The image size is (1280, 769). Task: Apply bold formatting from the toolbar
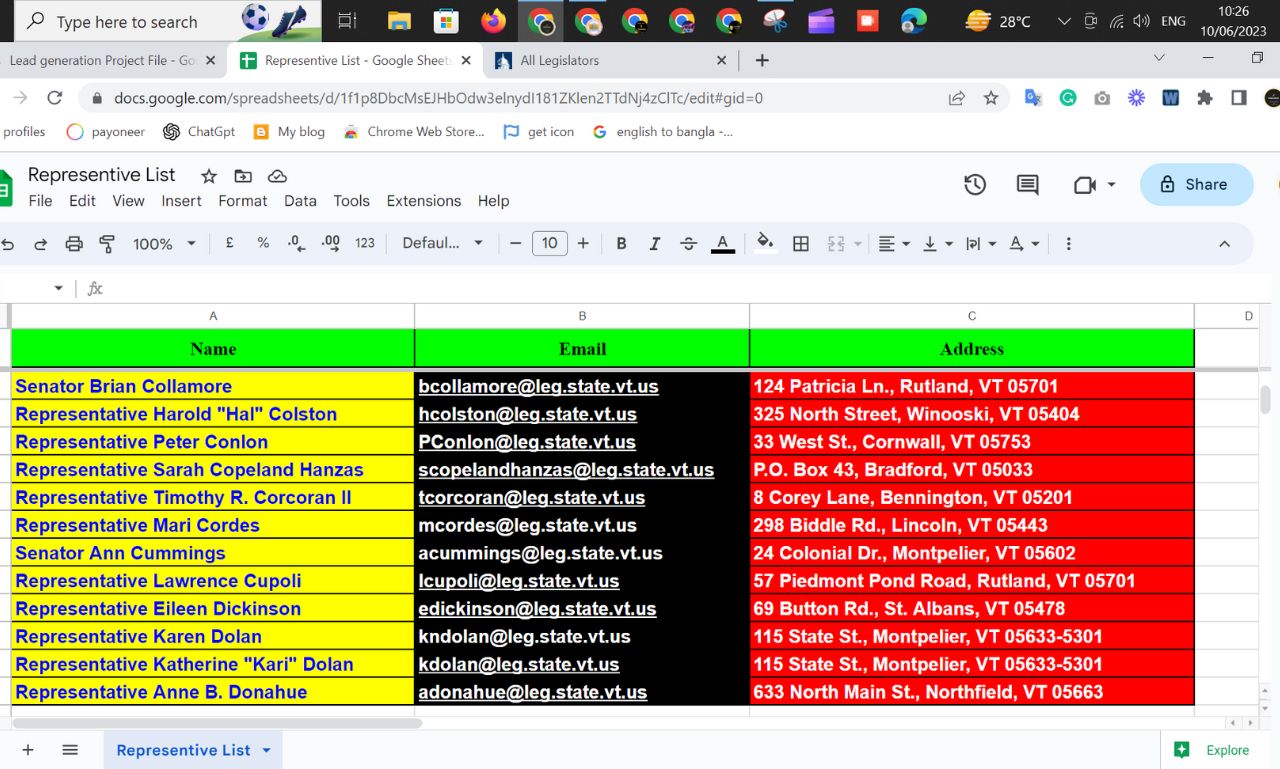[x=621, y=243]
